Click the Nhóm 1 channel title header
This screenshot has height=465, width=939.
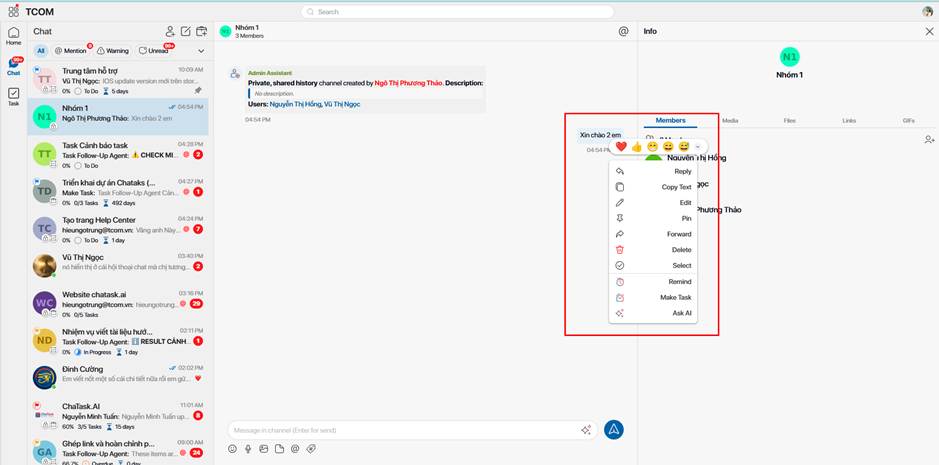(x=247, y=28)
